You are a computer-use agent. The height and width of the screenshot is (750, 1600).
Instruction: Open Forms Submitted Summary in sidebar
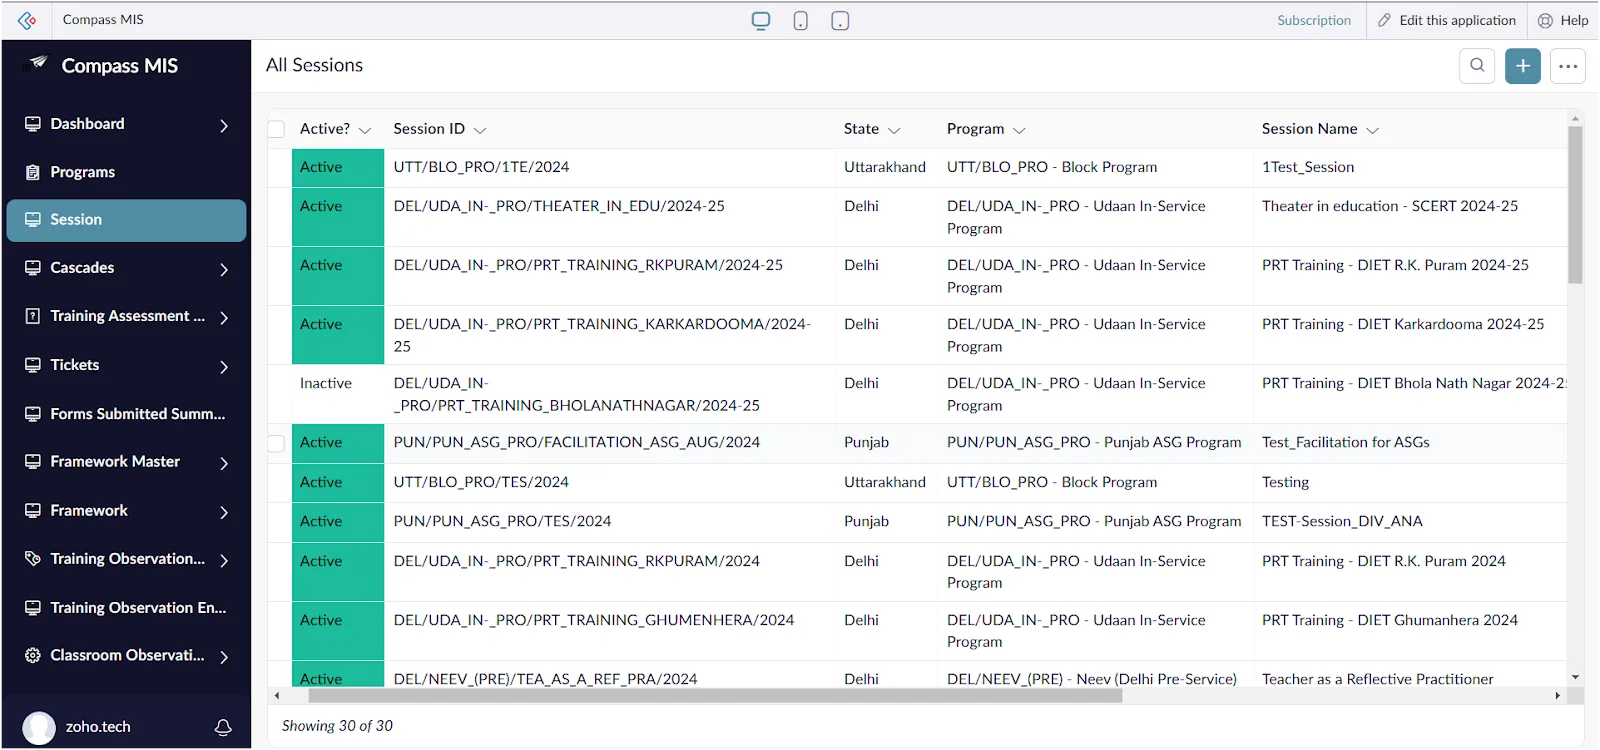click(127, 414)
